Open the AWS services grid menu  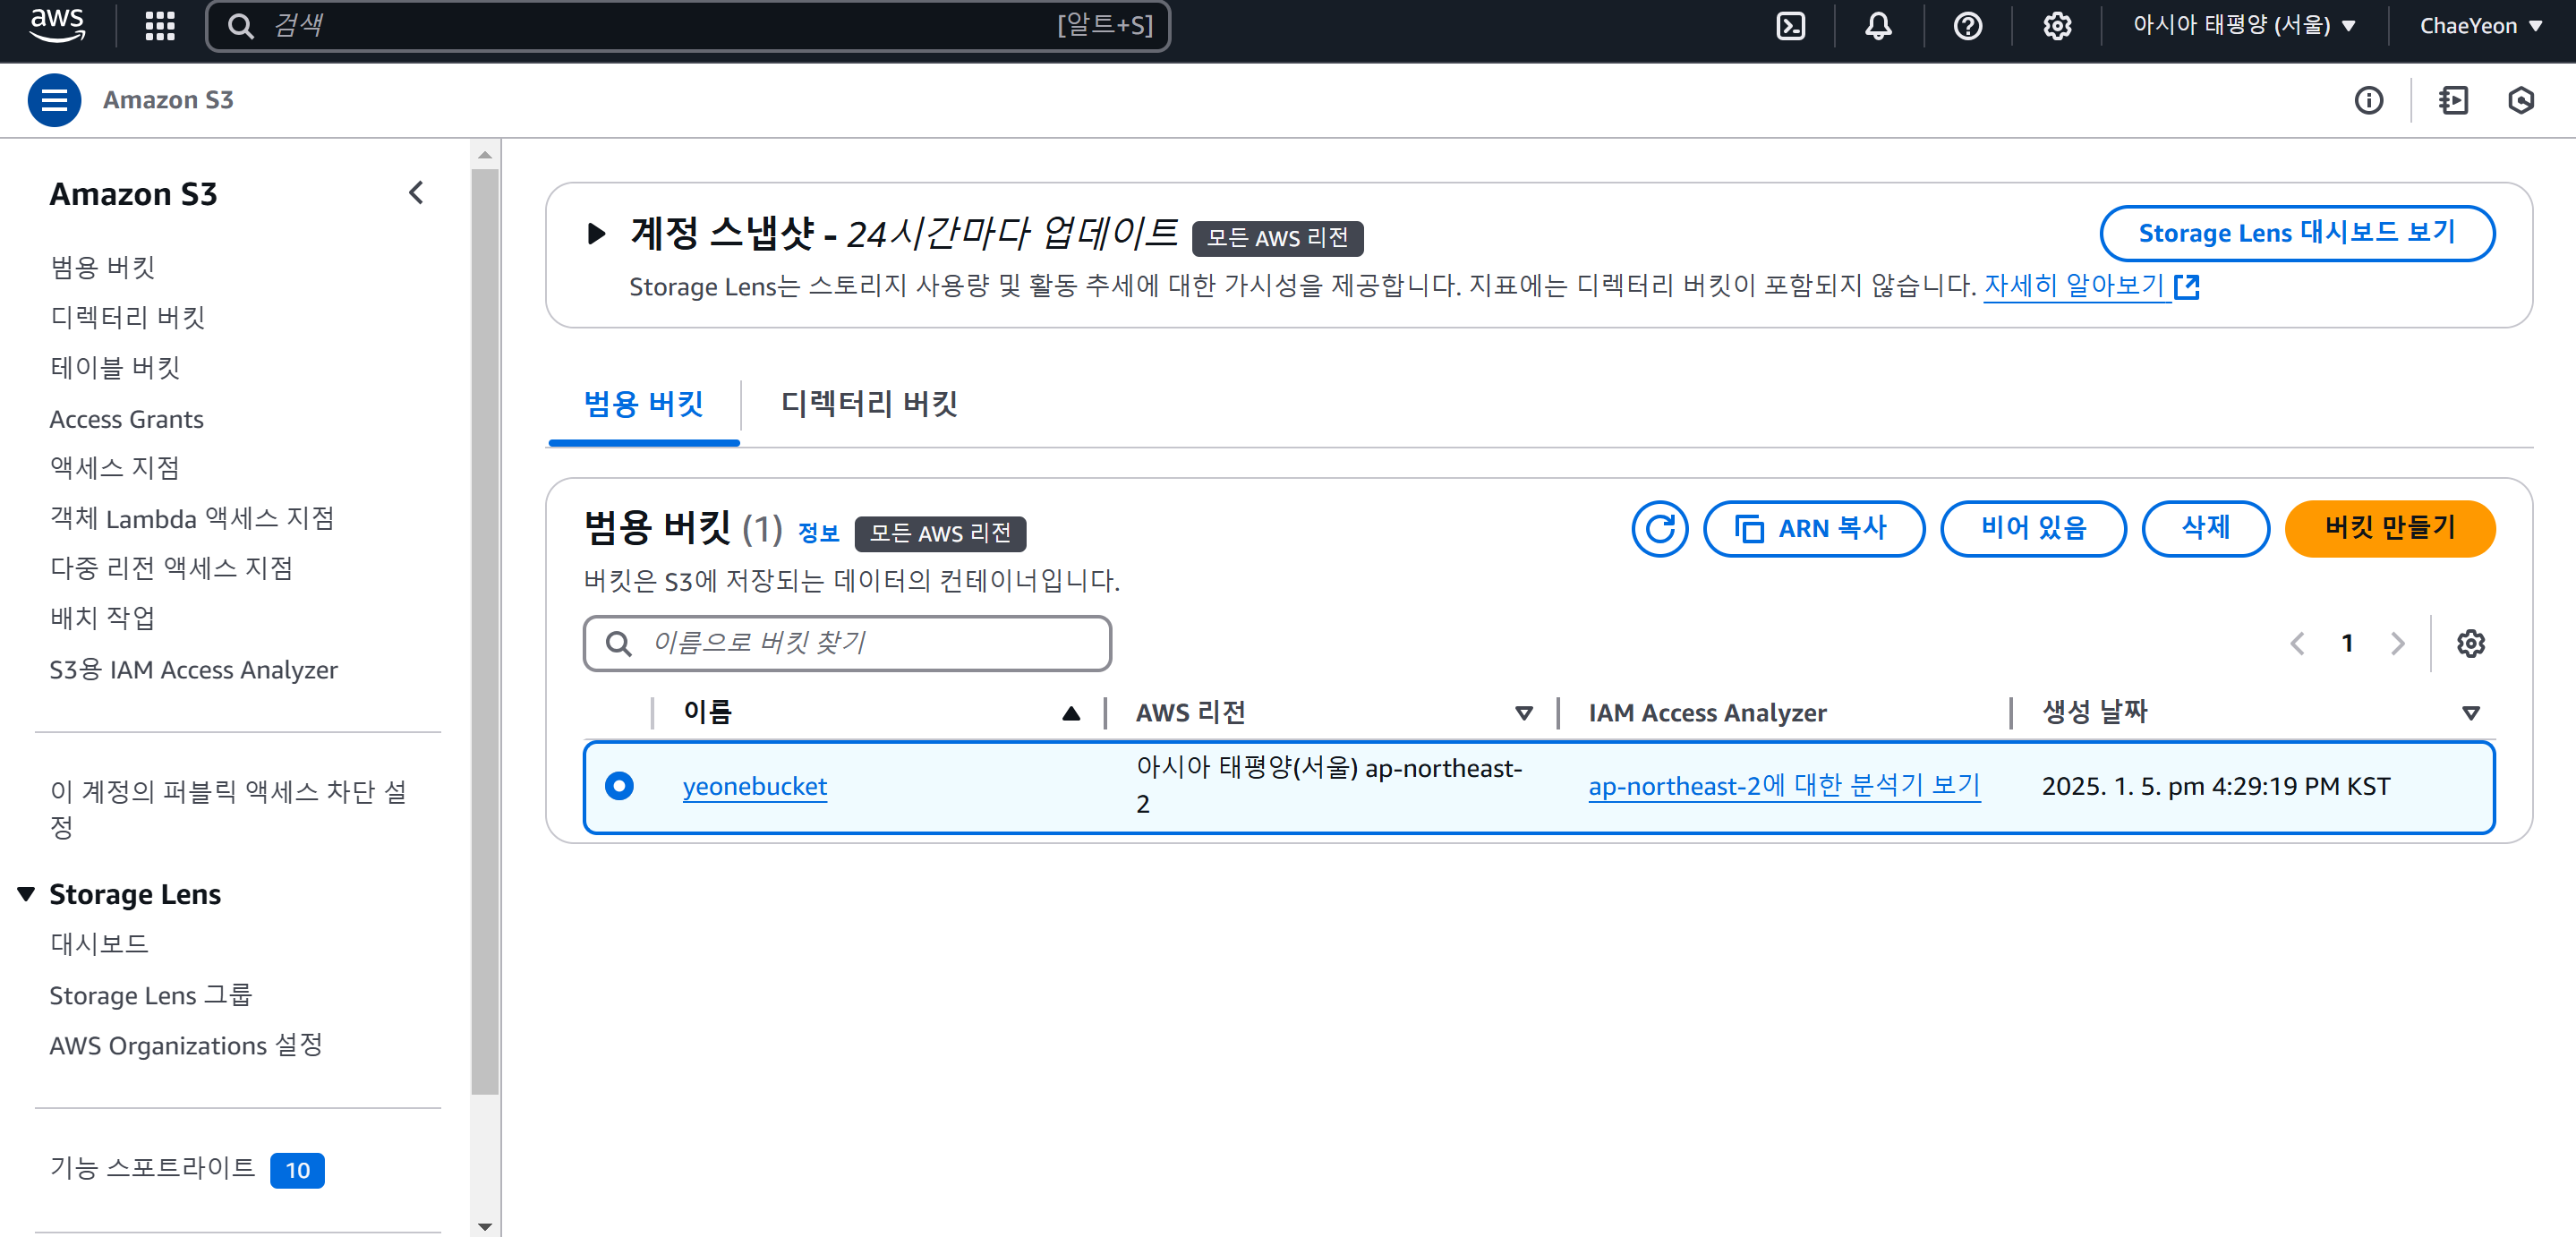(x=160, y=26)
